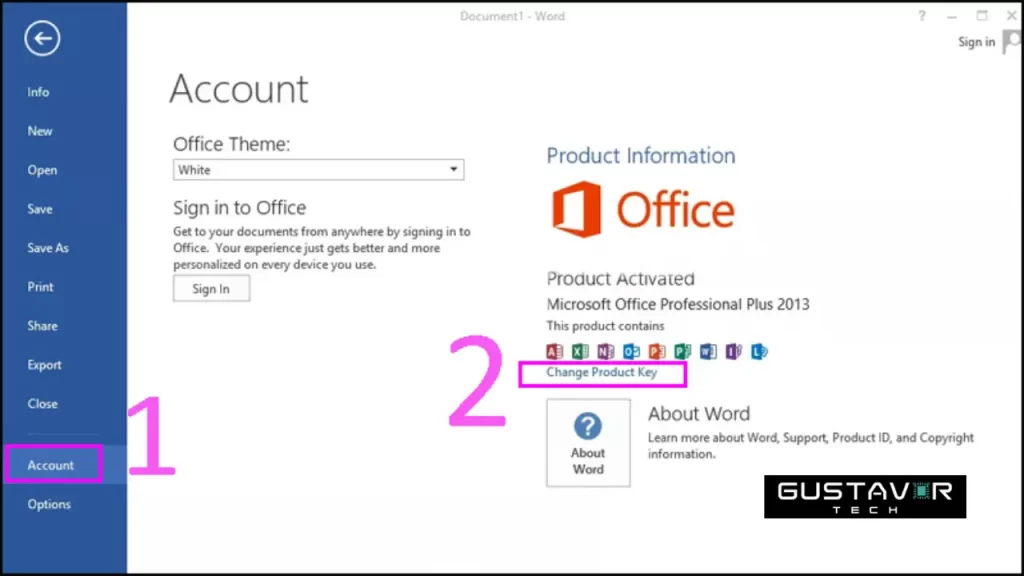The height and width of the screenshot is (576, 1024).
Task: Select Save in the sidebar
Action: pos(40,209)
